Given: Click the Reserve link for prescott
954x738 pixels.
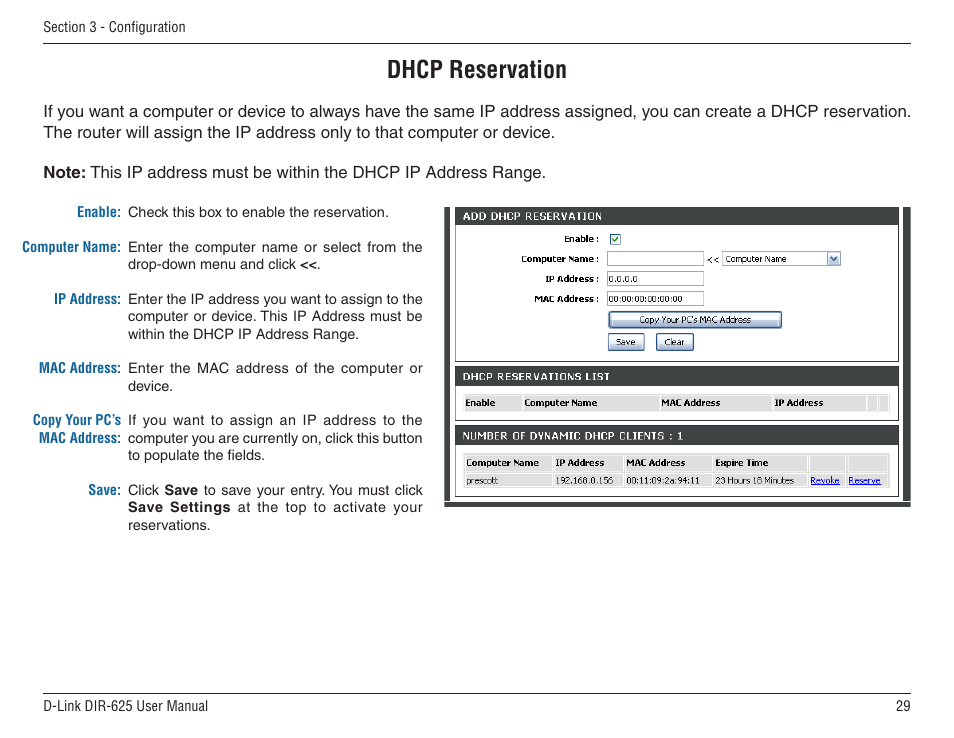Looking at the screenshot, I should pos(864,481).
